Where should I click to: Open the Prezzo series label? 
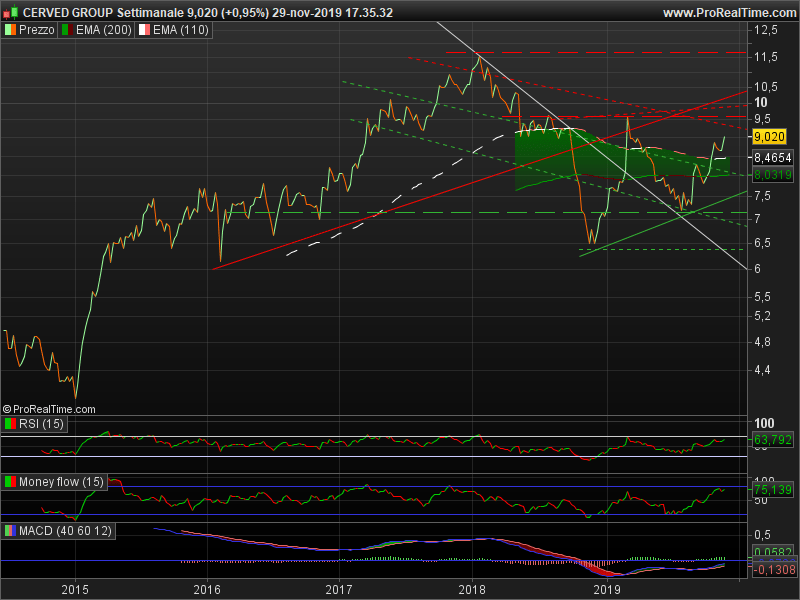[x=37, y=30]
